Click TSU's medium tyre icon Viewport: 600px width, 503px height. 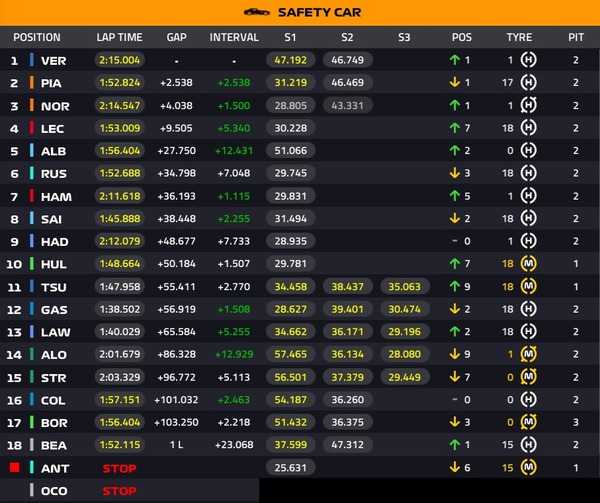coord(528,286)
